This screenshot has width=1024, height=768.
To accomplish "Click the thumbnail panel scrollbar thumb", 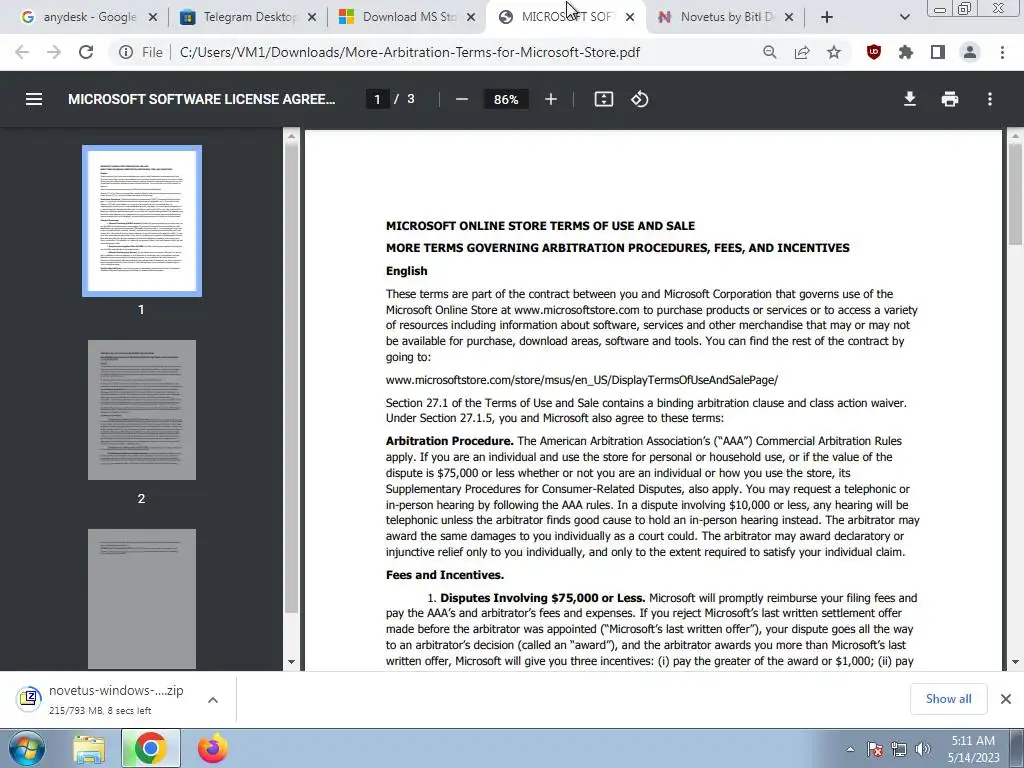I will point(291,379).
